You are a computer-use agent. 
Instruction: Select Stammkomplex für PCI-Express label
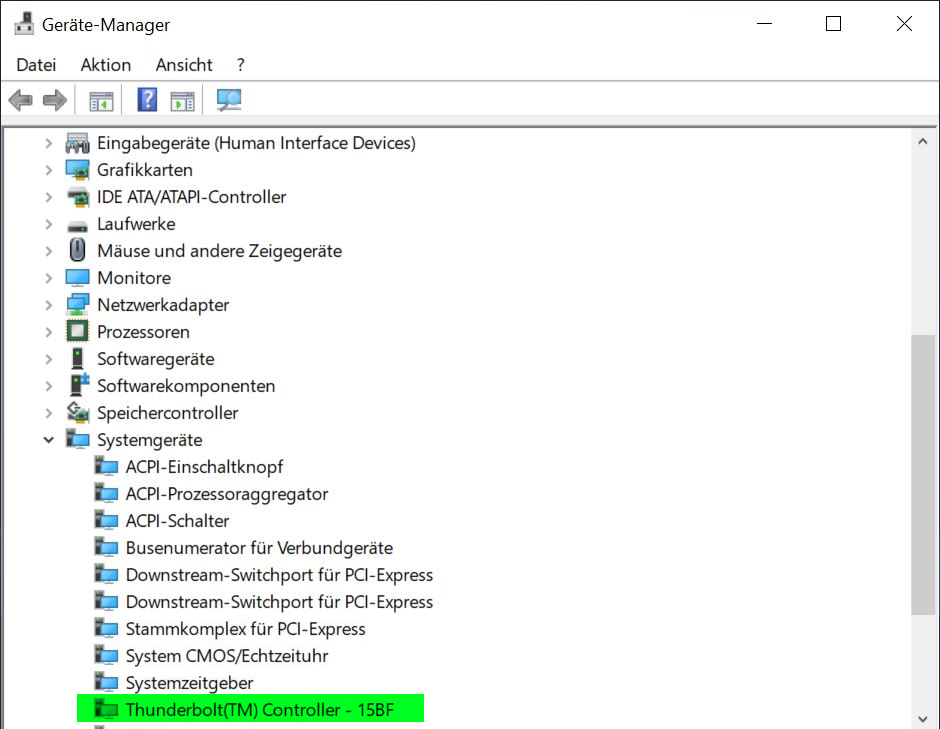[245, 629]
